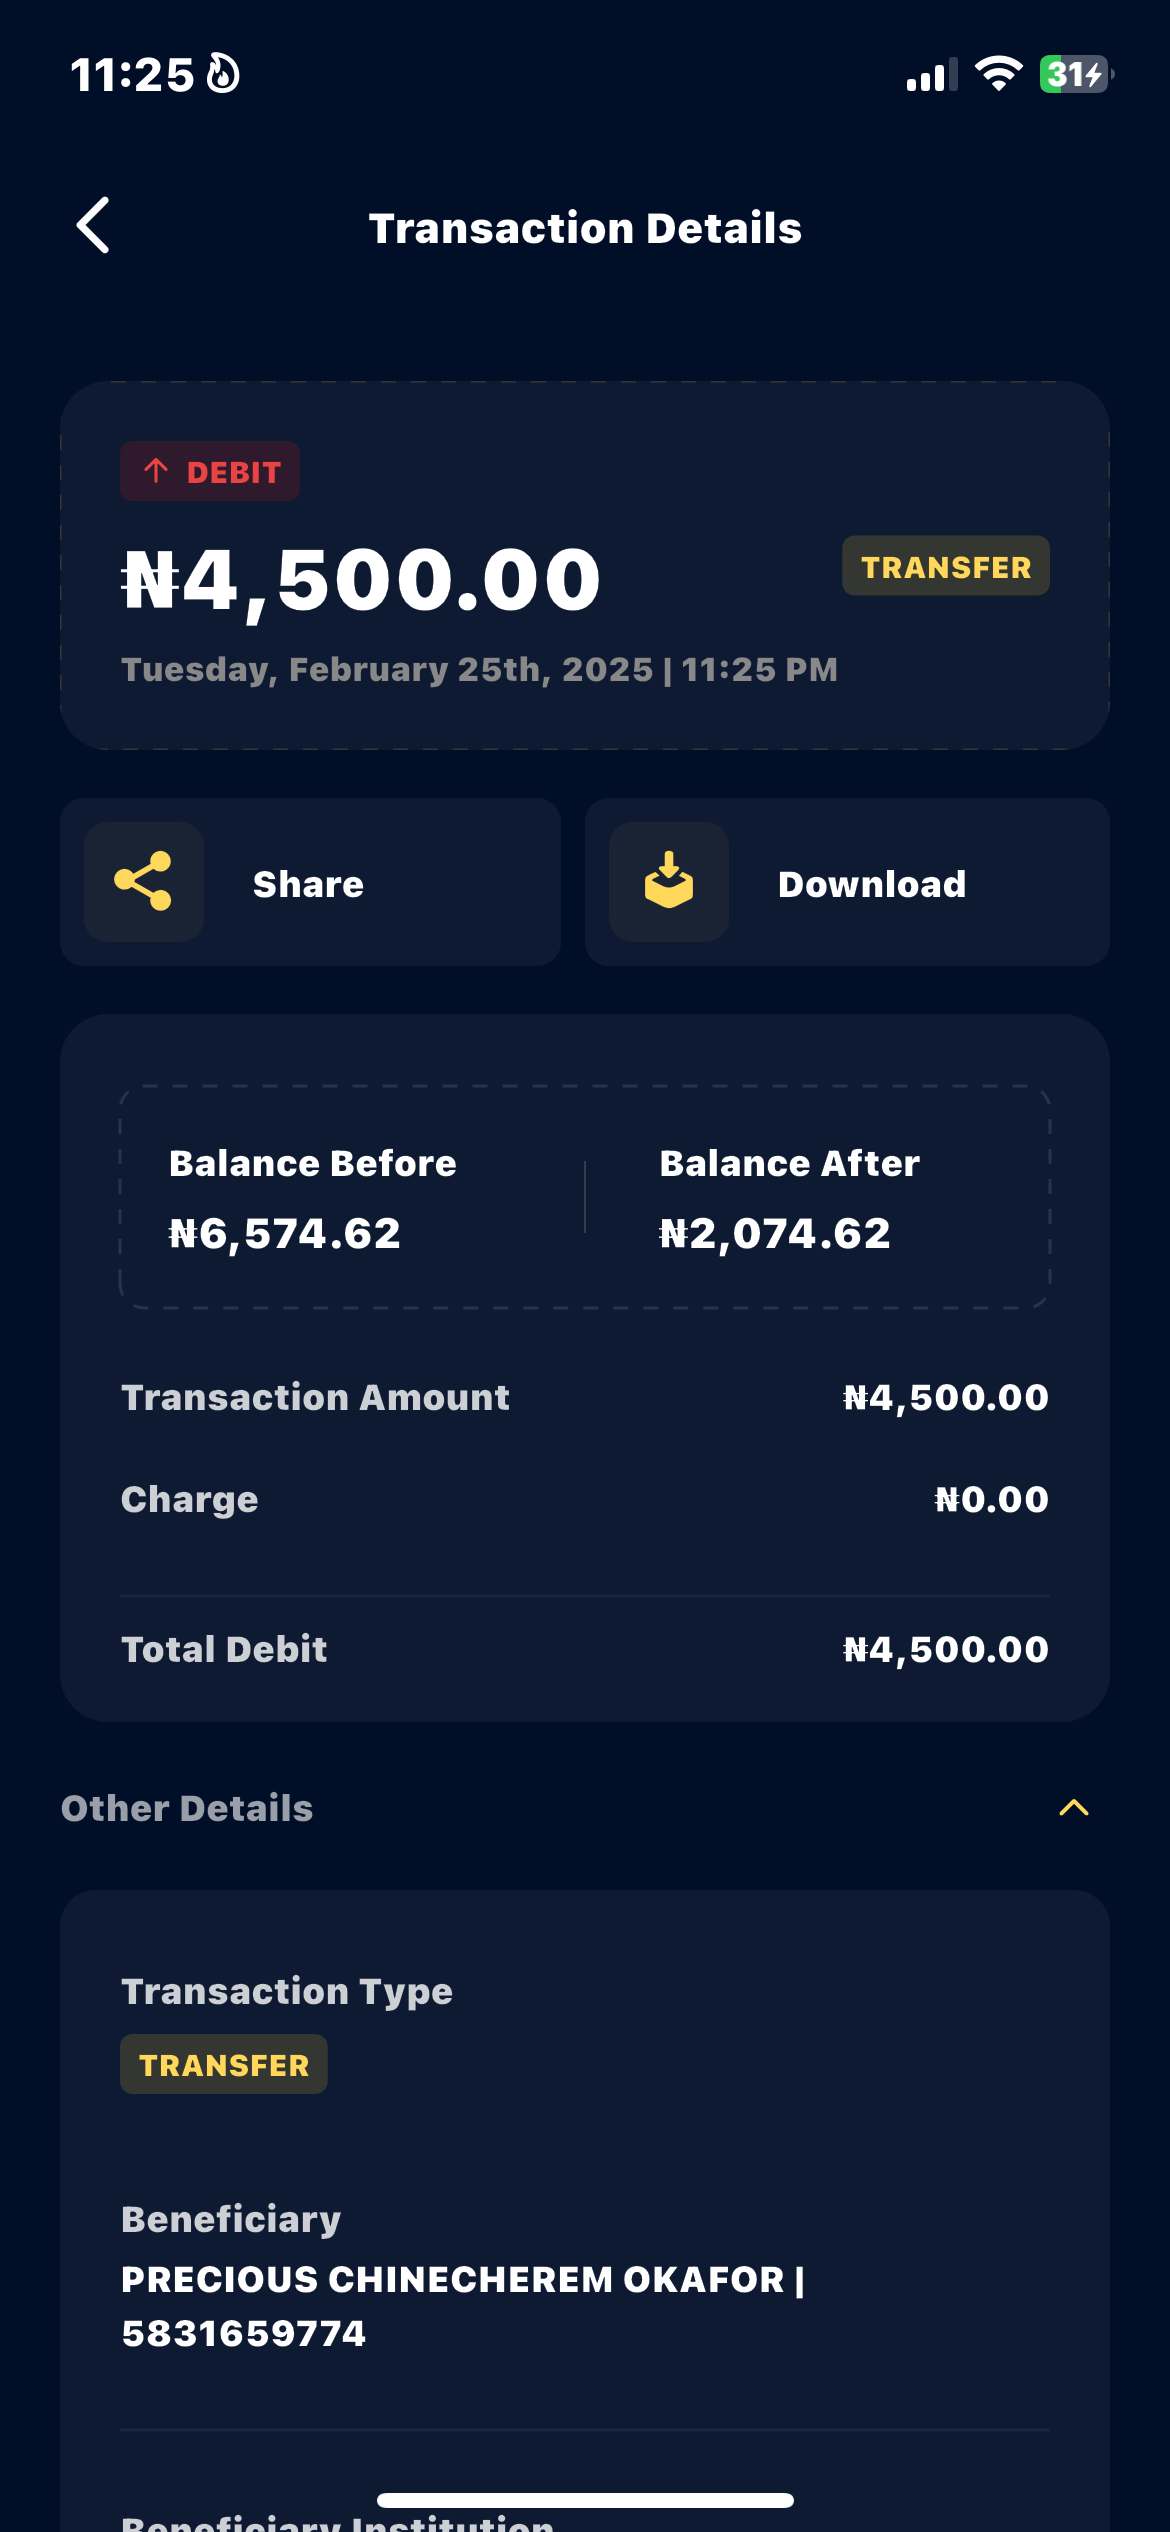Tap the battery charging indicator

click(1076, 74)
